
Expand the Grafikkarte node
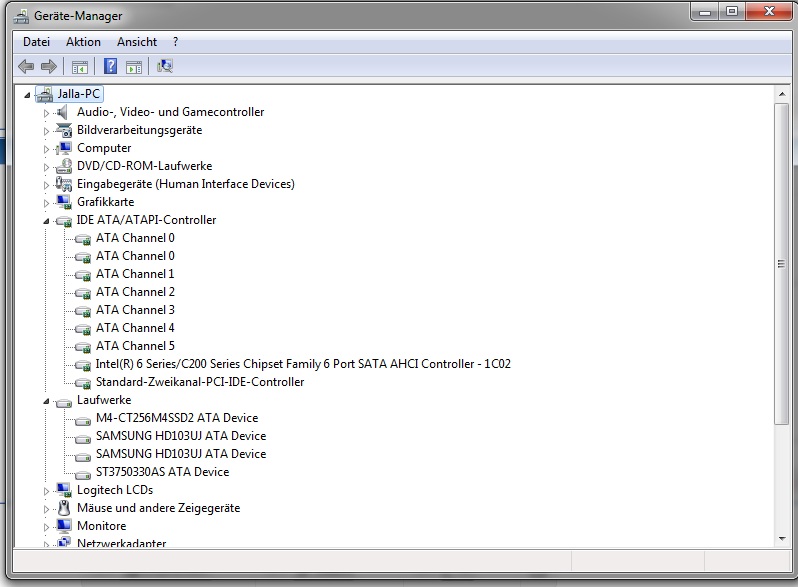click(46, 203)
